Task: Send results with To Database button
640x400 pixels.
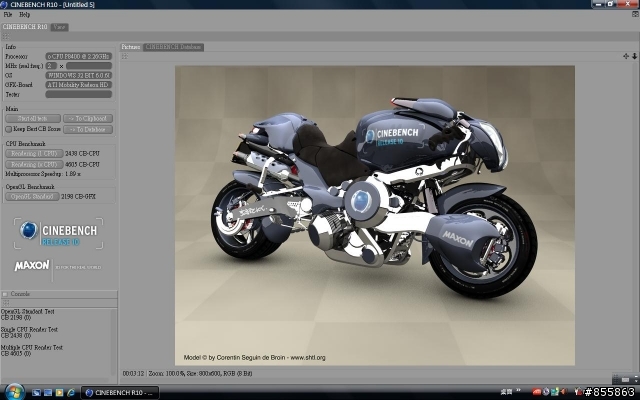Action: 88,129
